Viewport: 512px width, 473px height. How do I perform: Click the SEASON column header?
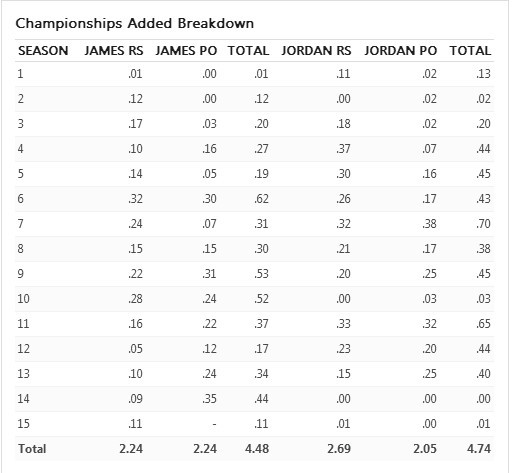pyautogui.click(x=43, y=51)
